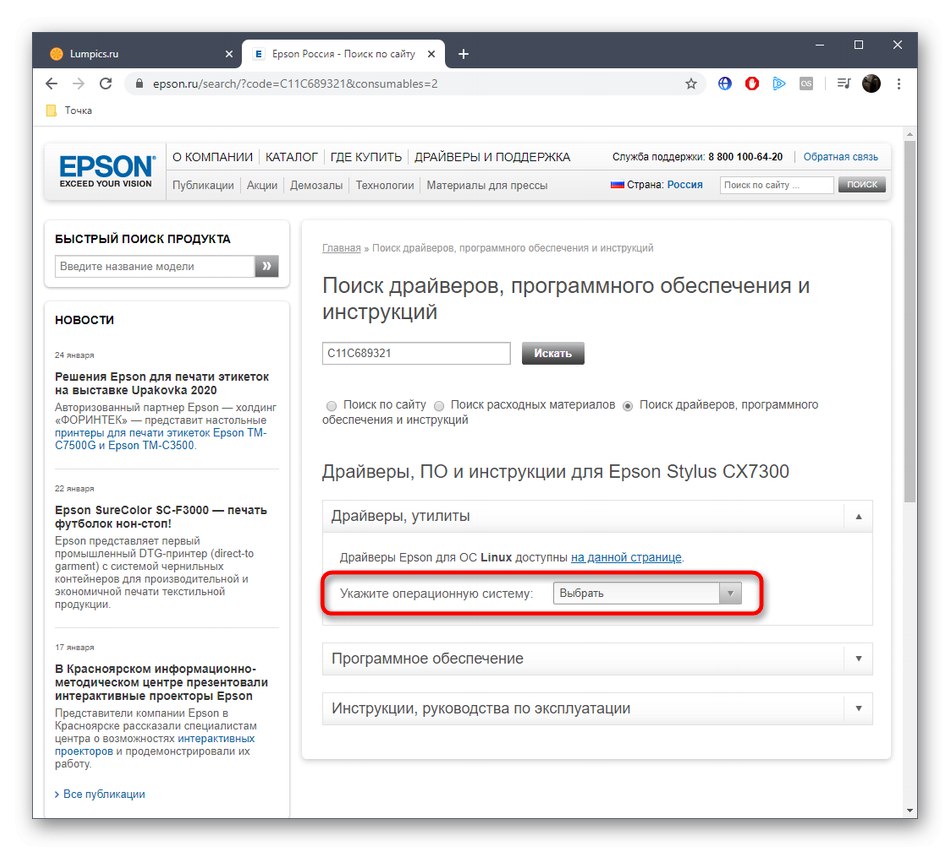The height and width of the screenshot is (851, 950).
Task: Open Материалы для прессы link
Action: (x=487, y=185)
